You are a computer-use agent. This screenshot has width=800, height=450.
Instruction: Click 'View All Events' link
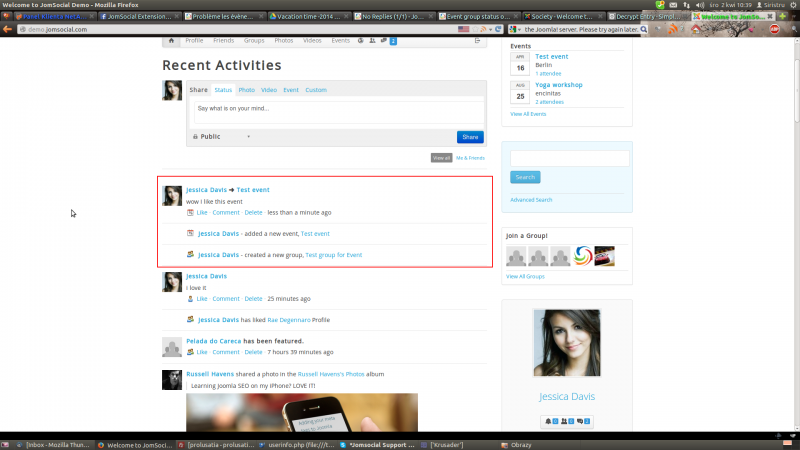(x=528, y=114)
